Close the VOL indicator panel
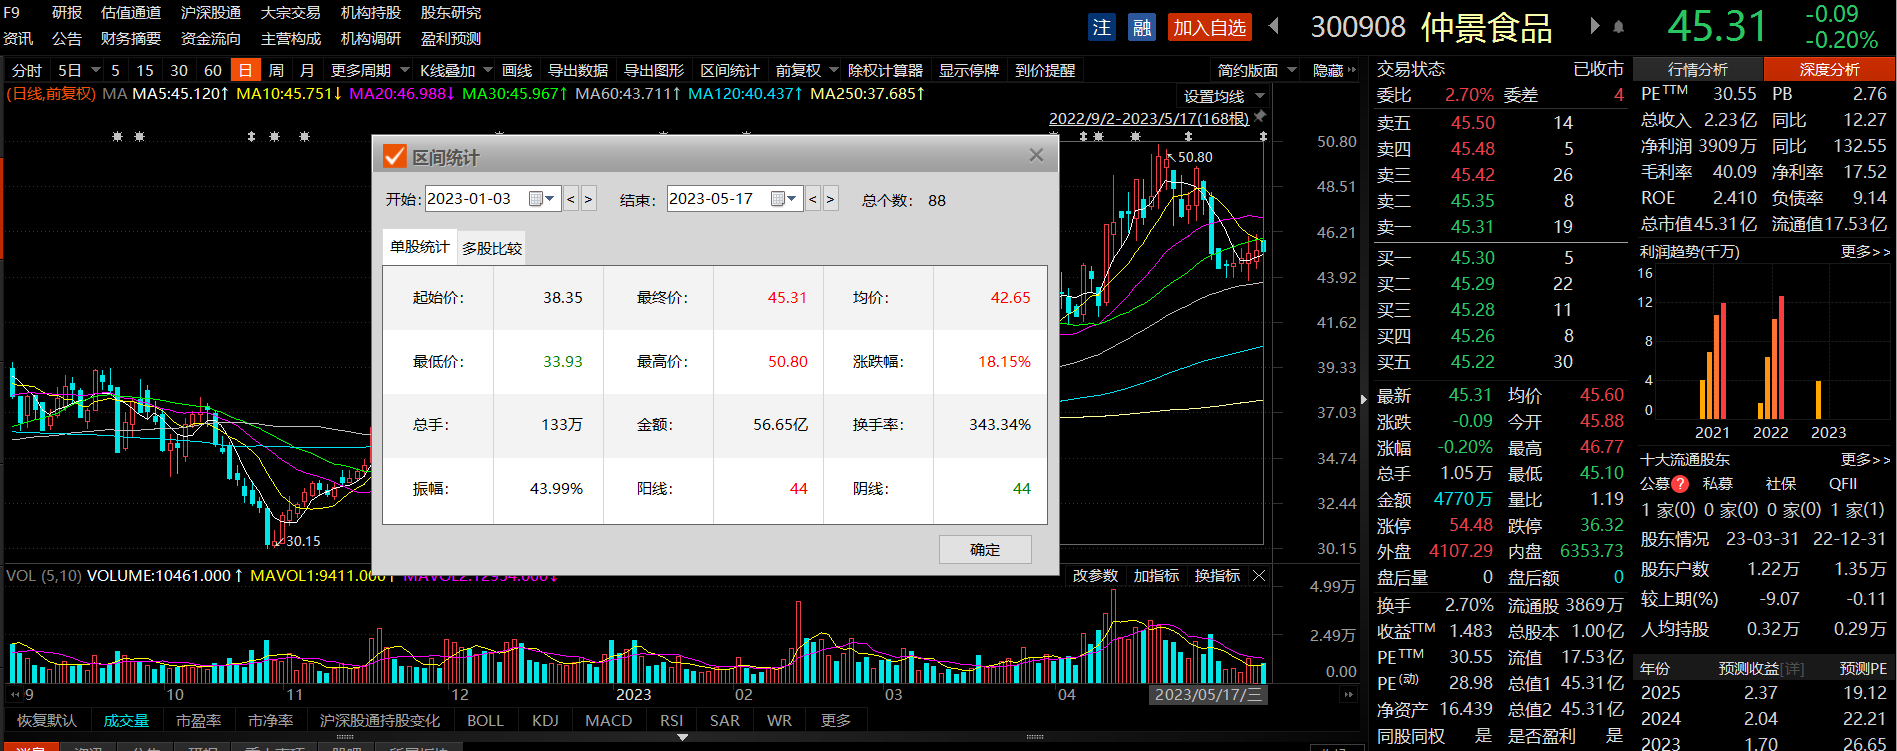 click(x=1259, y=576)
